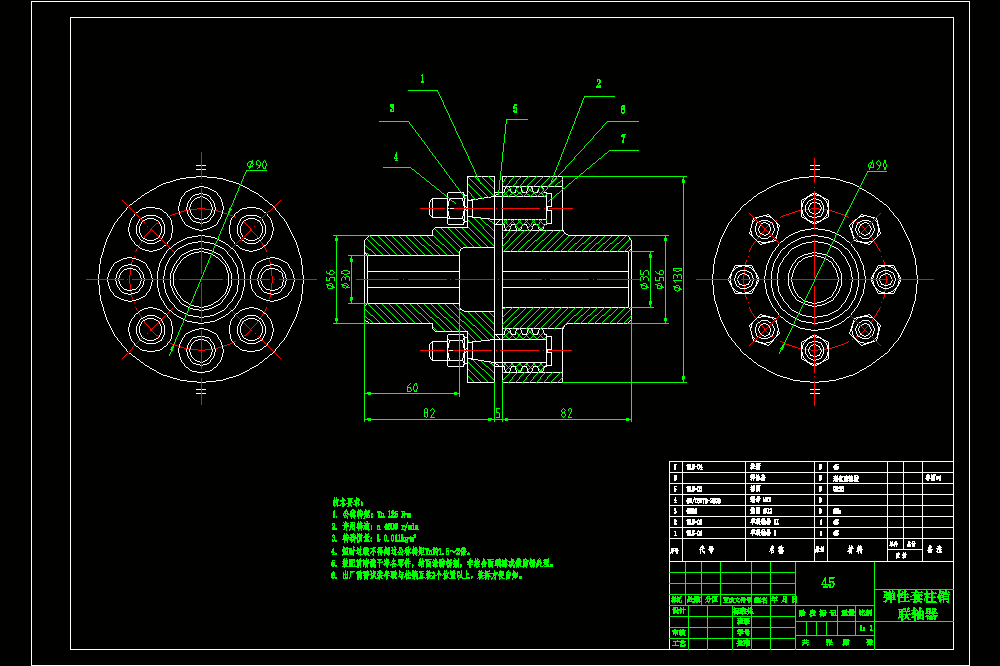The height and width of the screenshot is (666, 1000).
Task: Select balloon number 7 label
Action: point(623,138)
